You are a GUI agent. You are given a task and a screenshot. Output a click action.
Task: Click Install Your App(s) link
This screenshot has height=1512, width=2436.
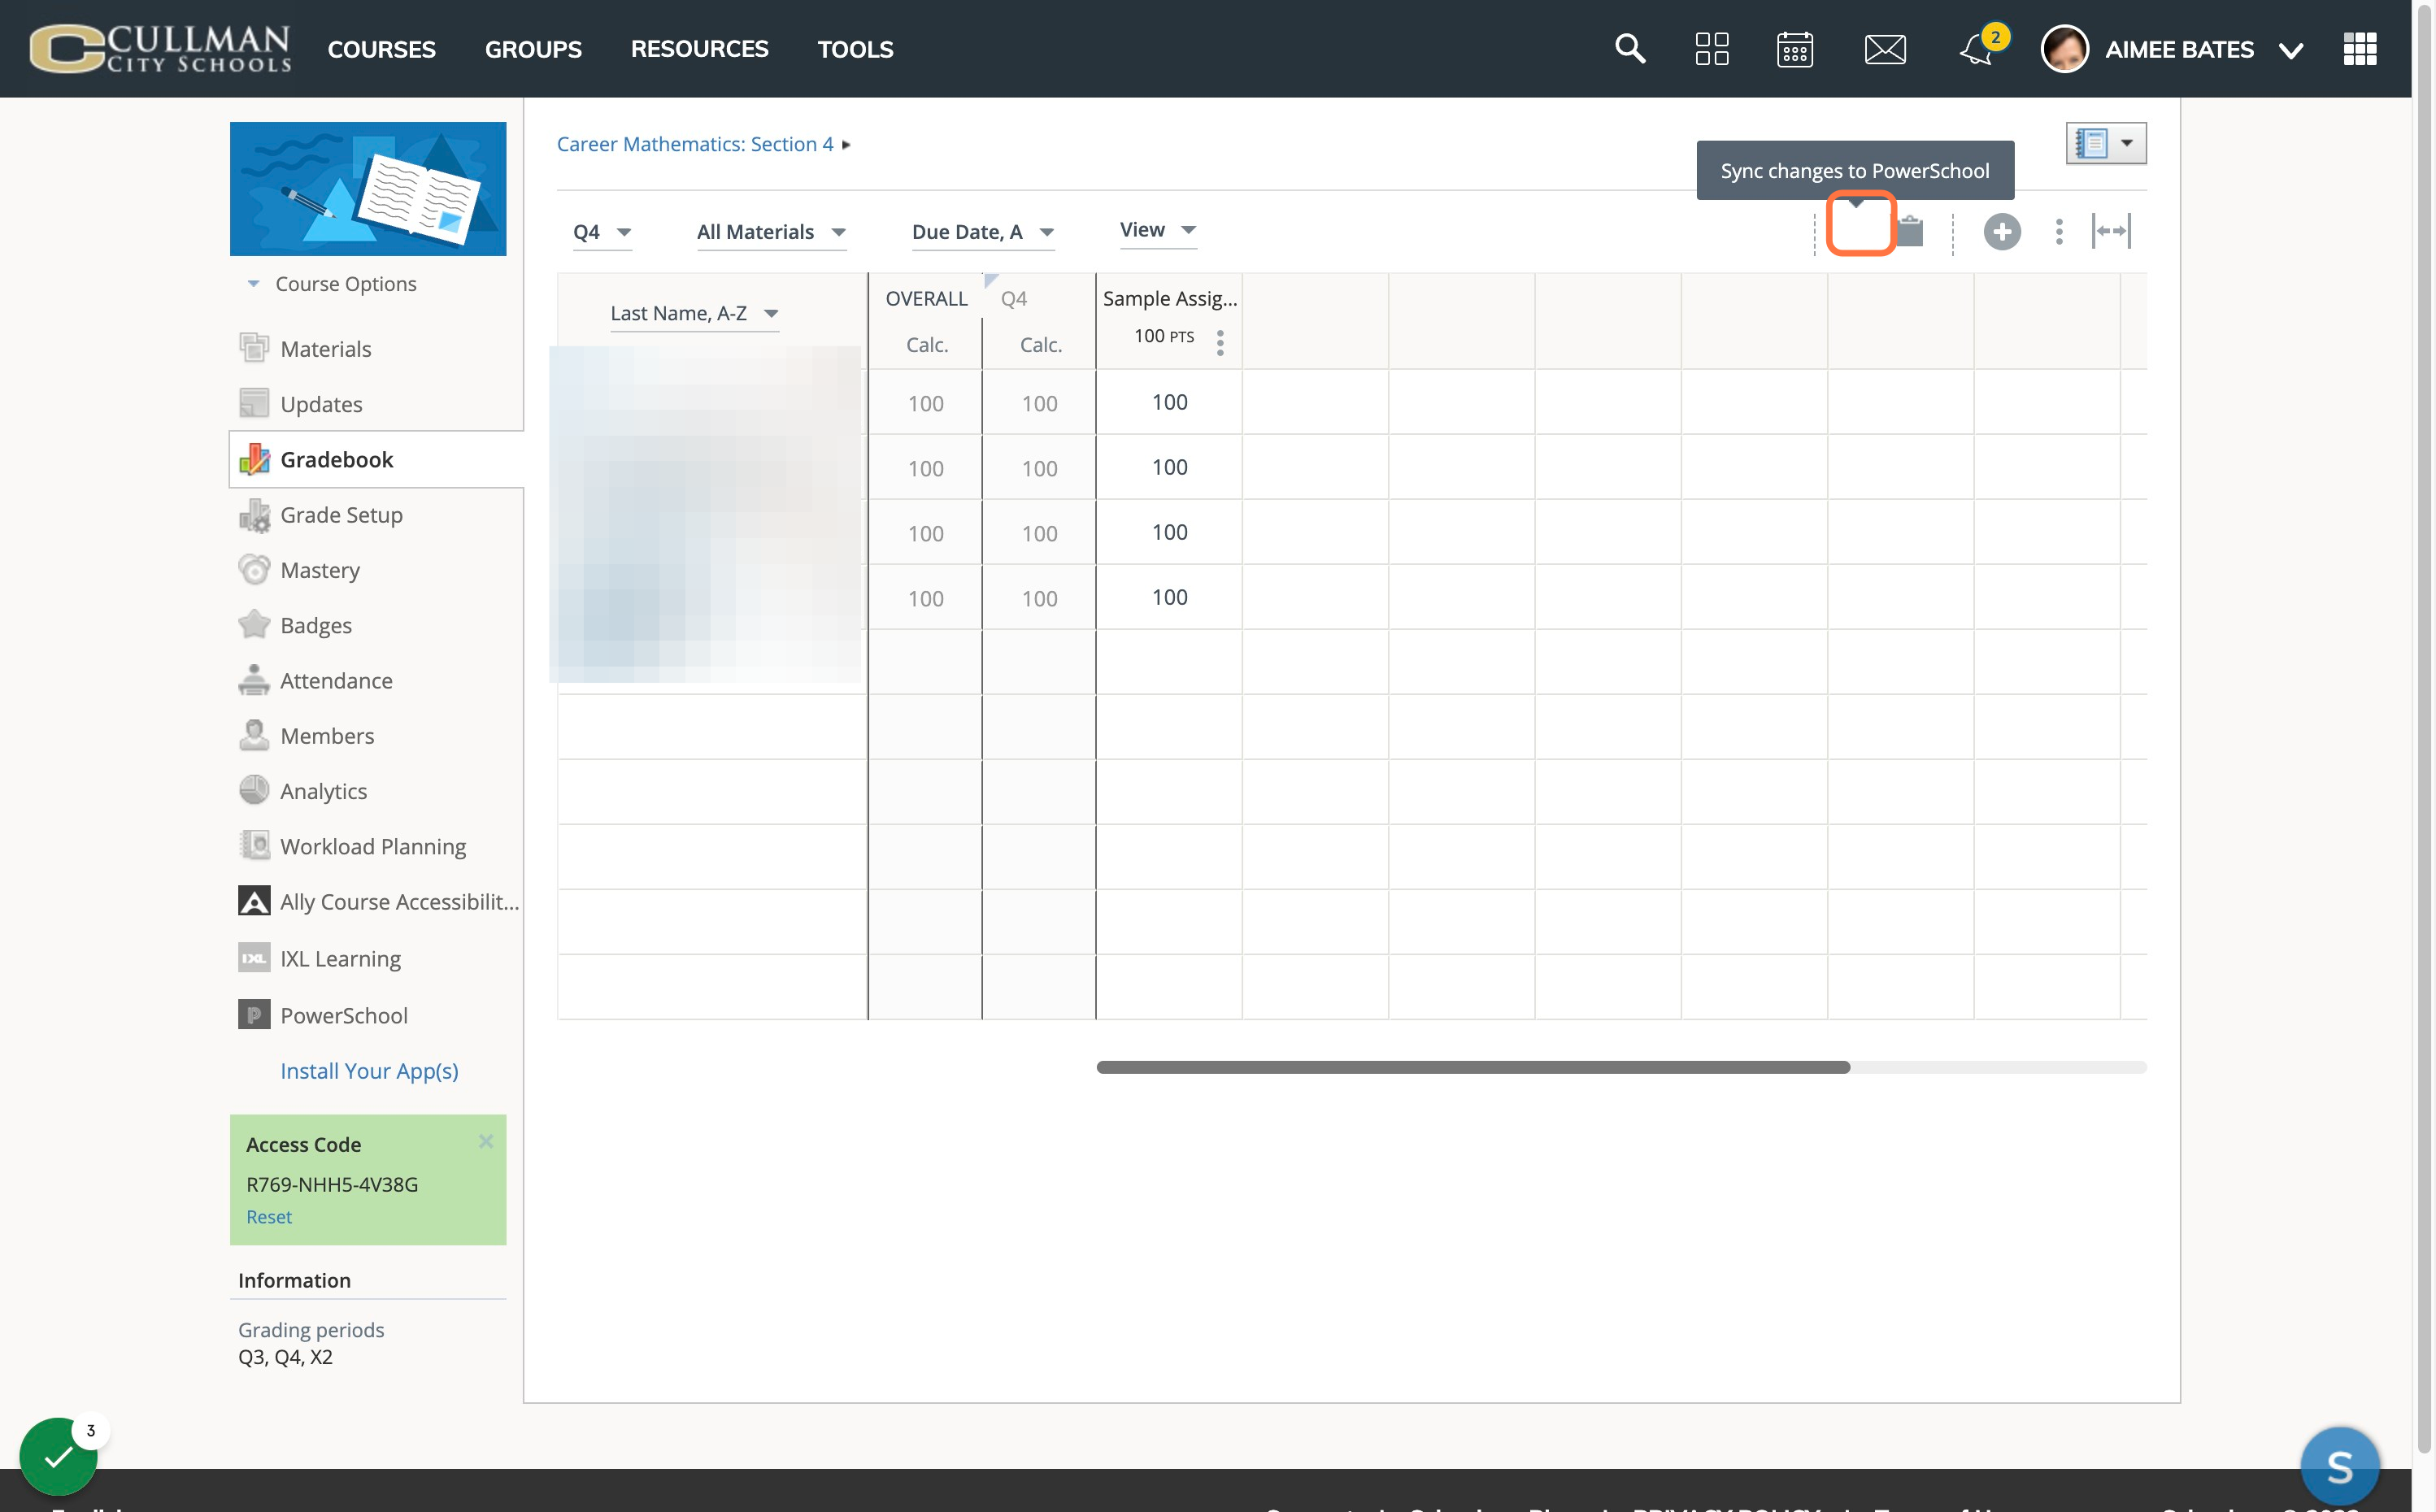click(x=369, y=1071)
